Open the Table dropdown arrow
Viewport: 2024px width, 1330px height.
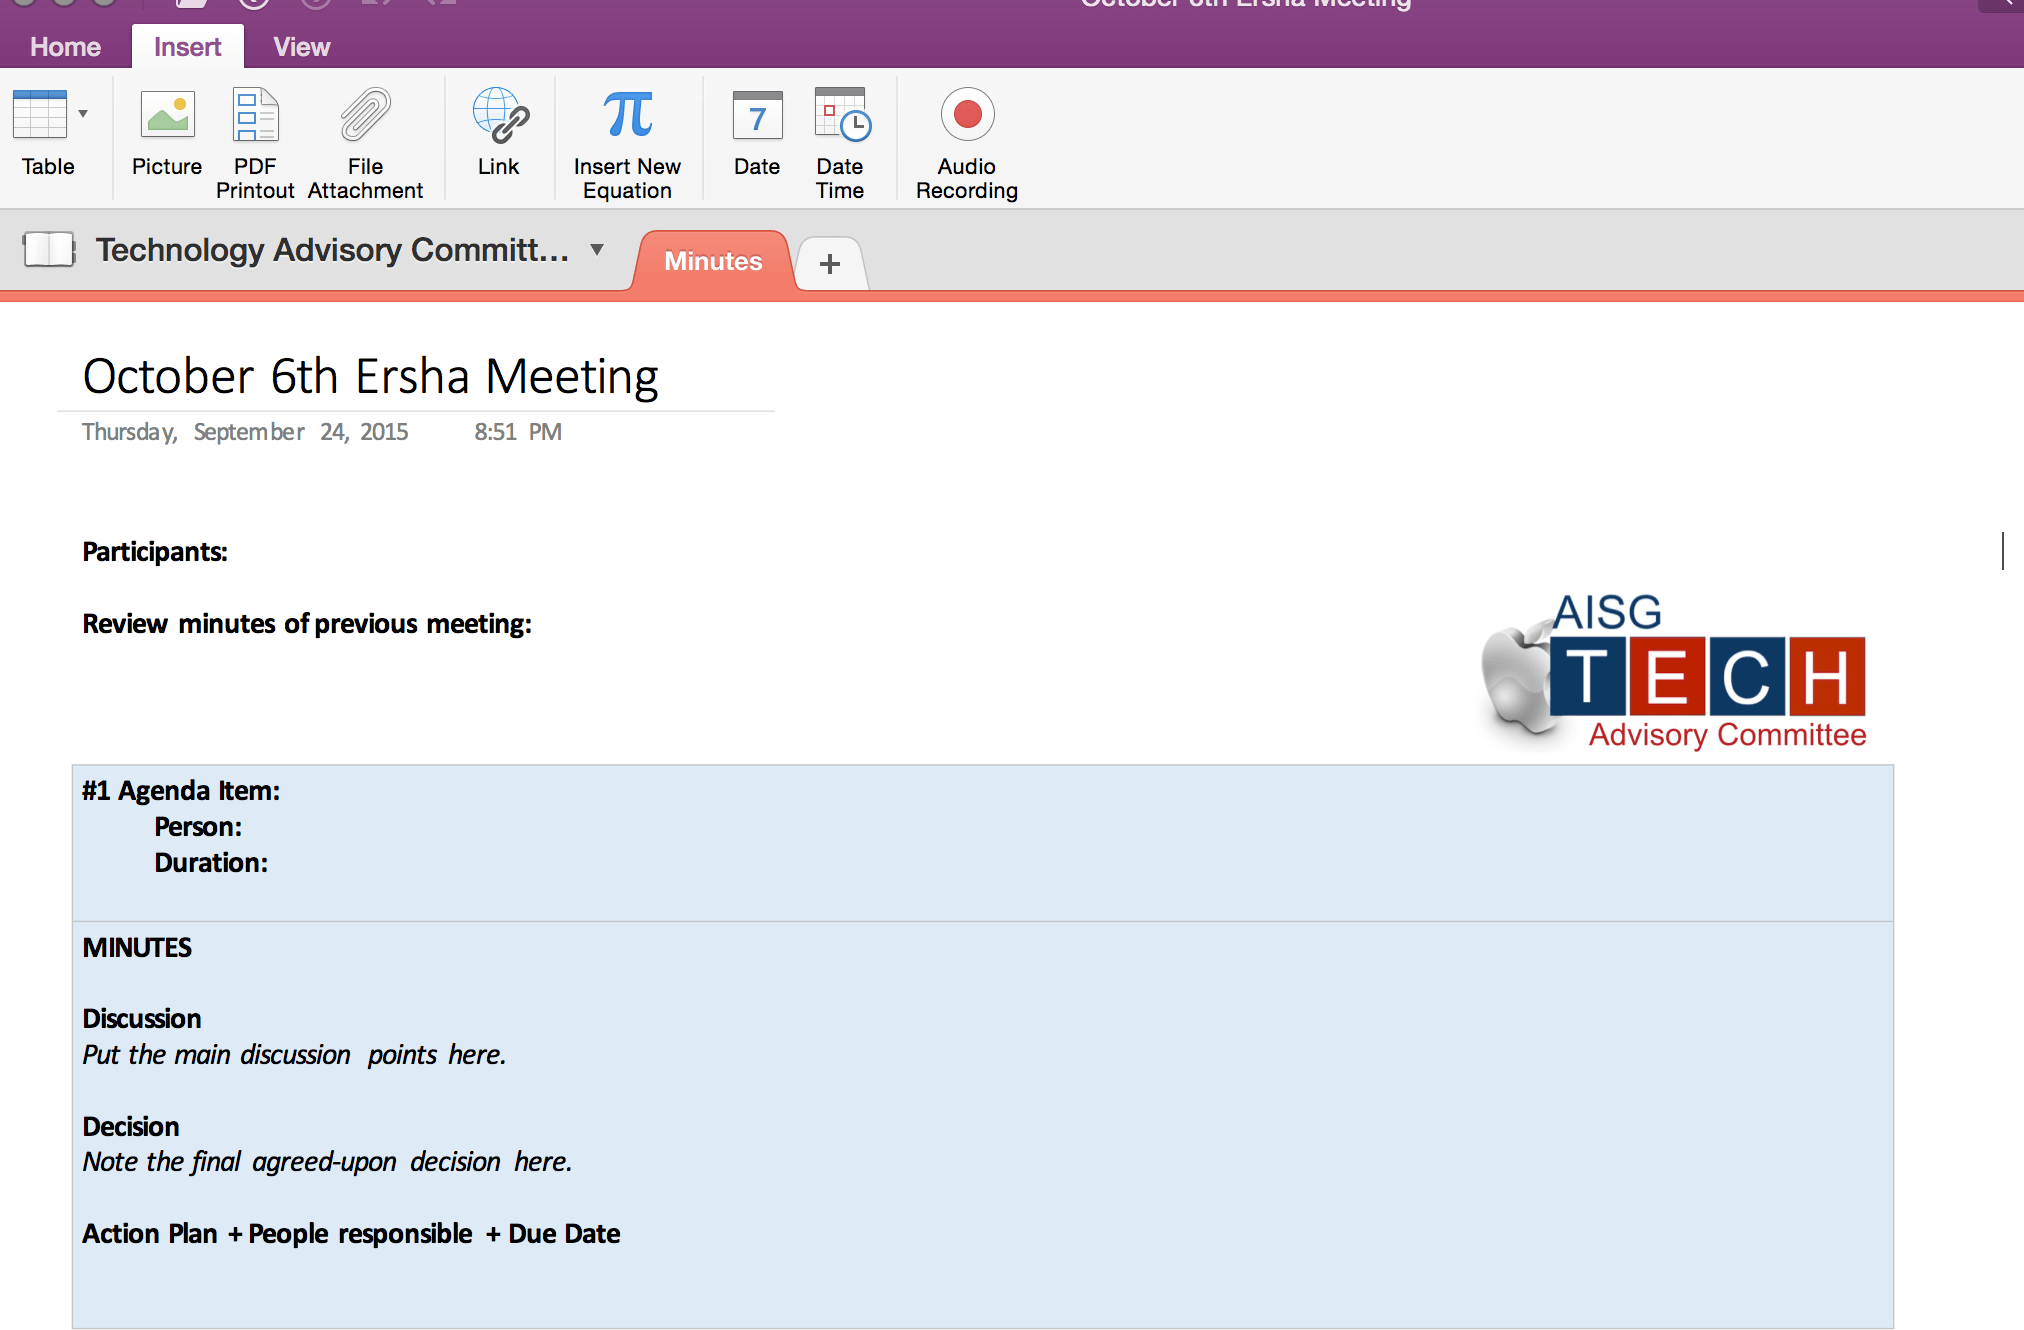(x=83, y=114)
